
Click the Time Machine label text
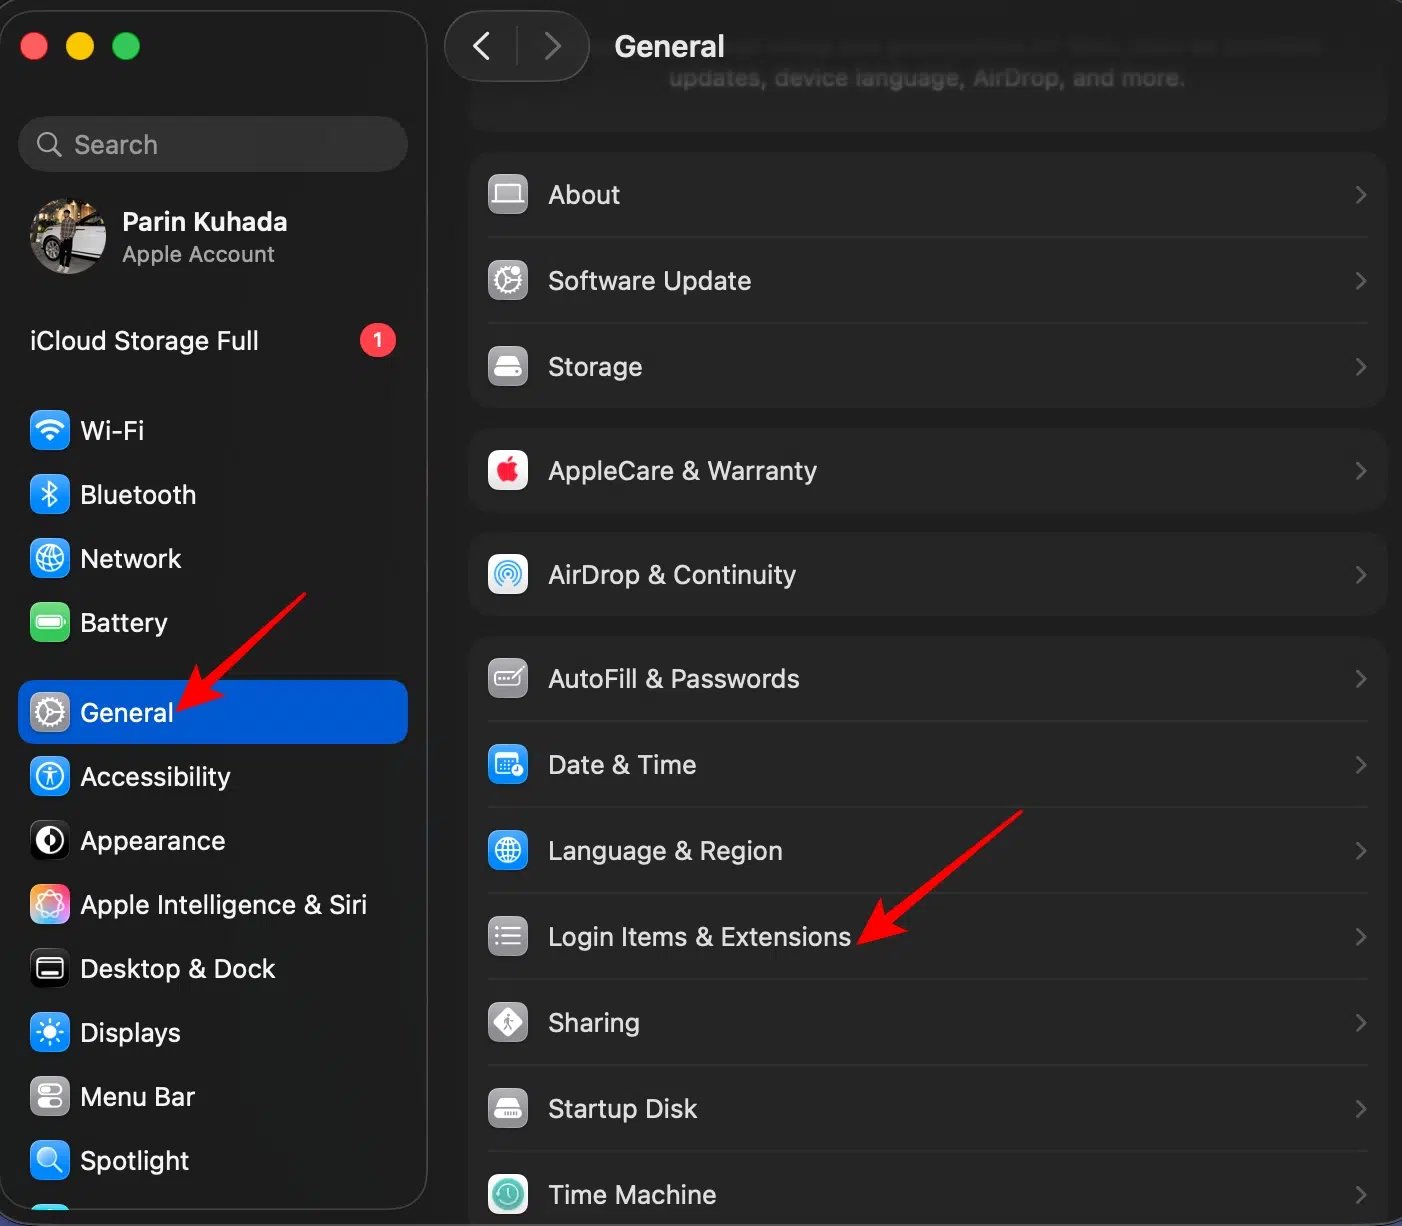point(632,1195)
